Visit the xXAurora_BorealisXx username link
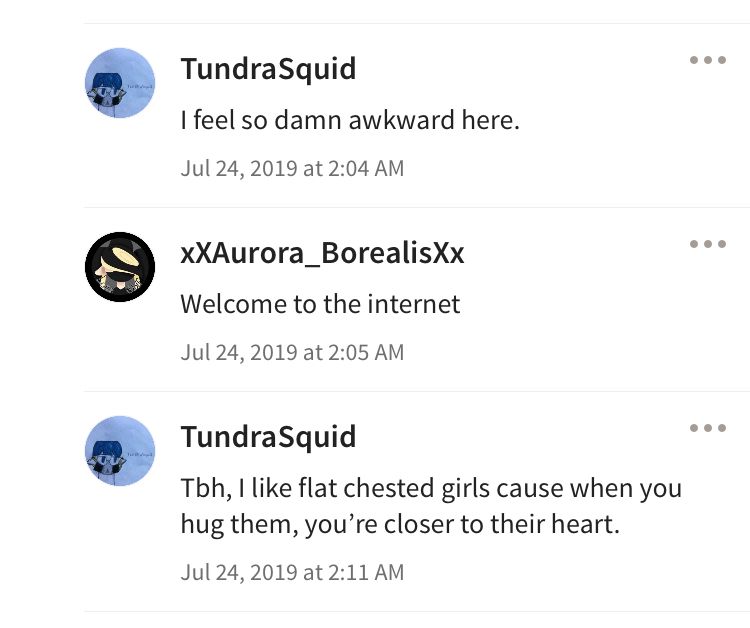 pos(322,253)
